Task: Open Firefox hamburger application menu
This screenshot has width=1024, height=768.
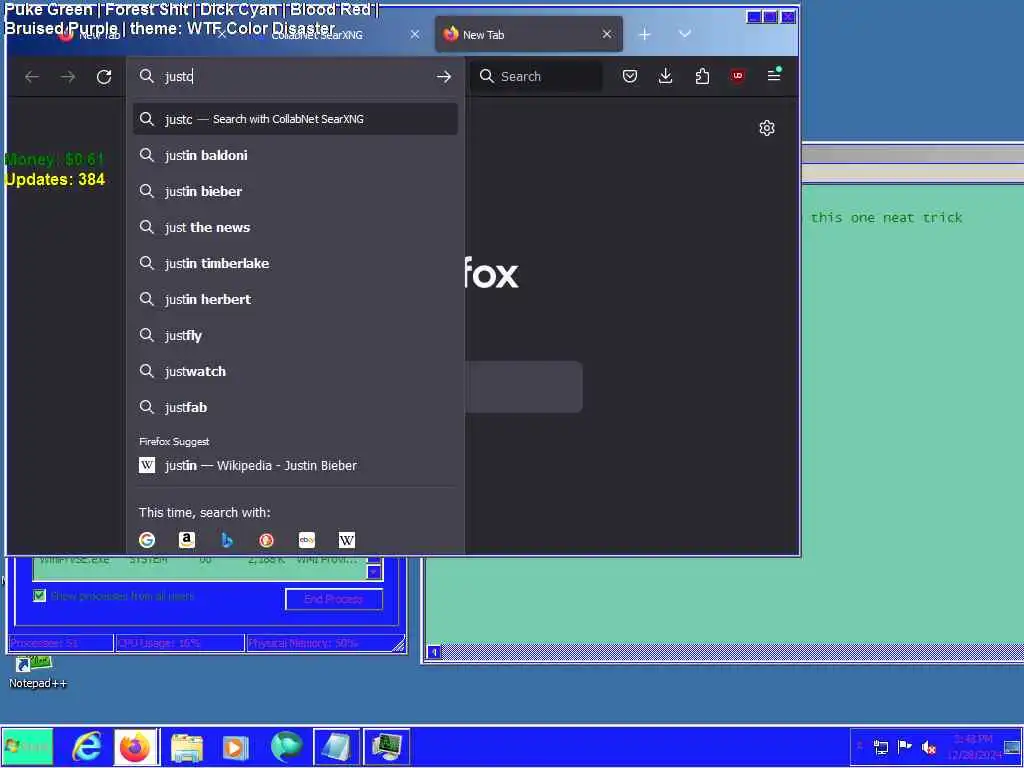Action: 774,76
